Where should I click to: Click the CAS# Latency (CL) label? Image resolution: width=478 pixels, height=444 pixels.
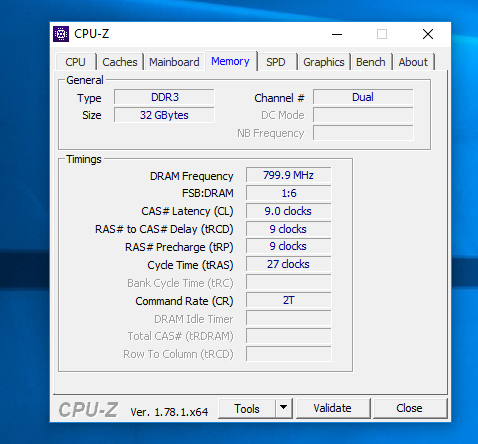pyautogui.click(x=187, y=211)
